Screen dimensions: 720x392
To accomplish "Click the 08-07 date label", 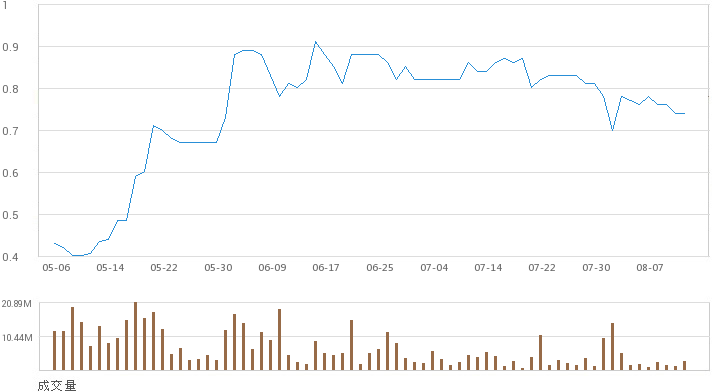I will pos(650,268).
